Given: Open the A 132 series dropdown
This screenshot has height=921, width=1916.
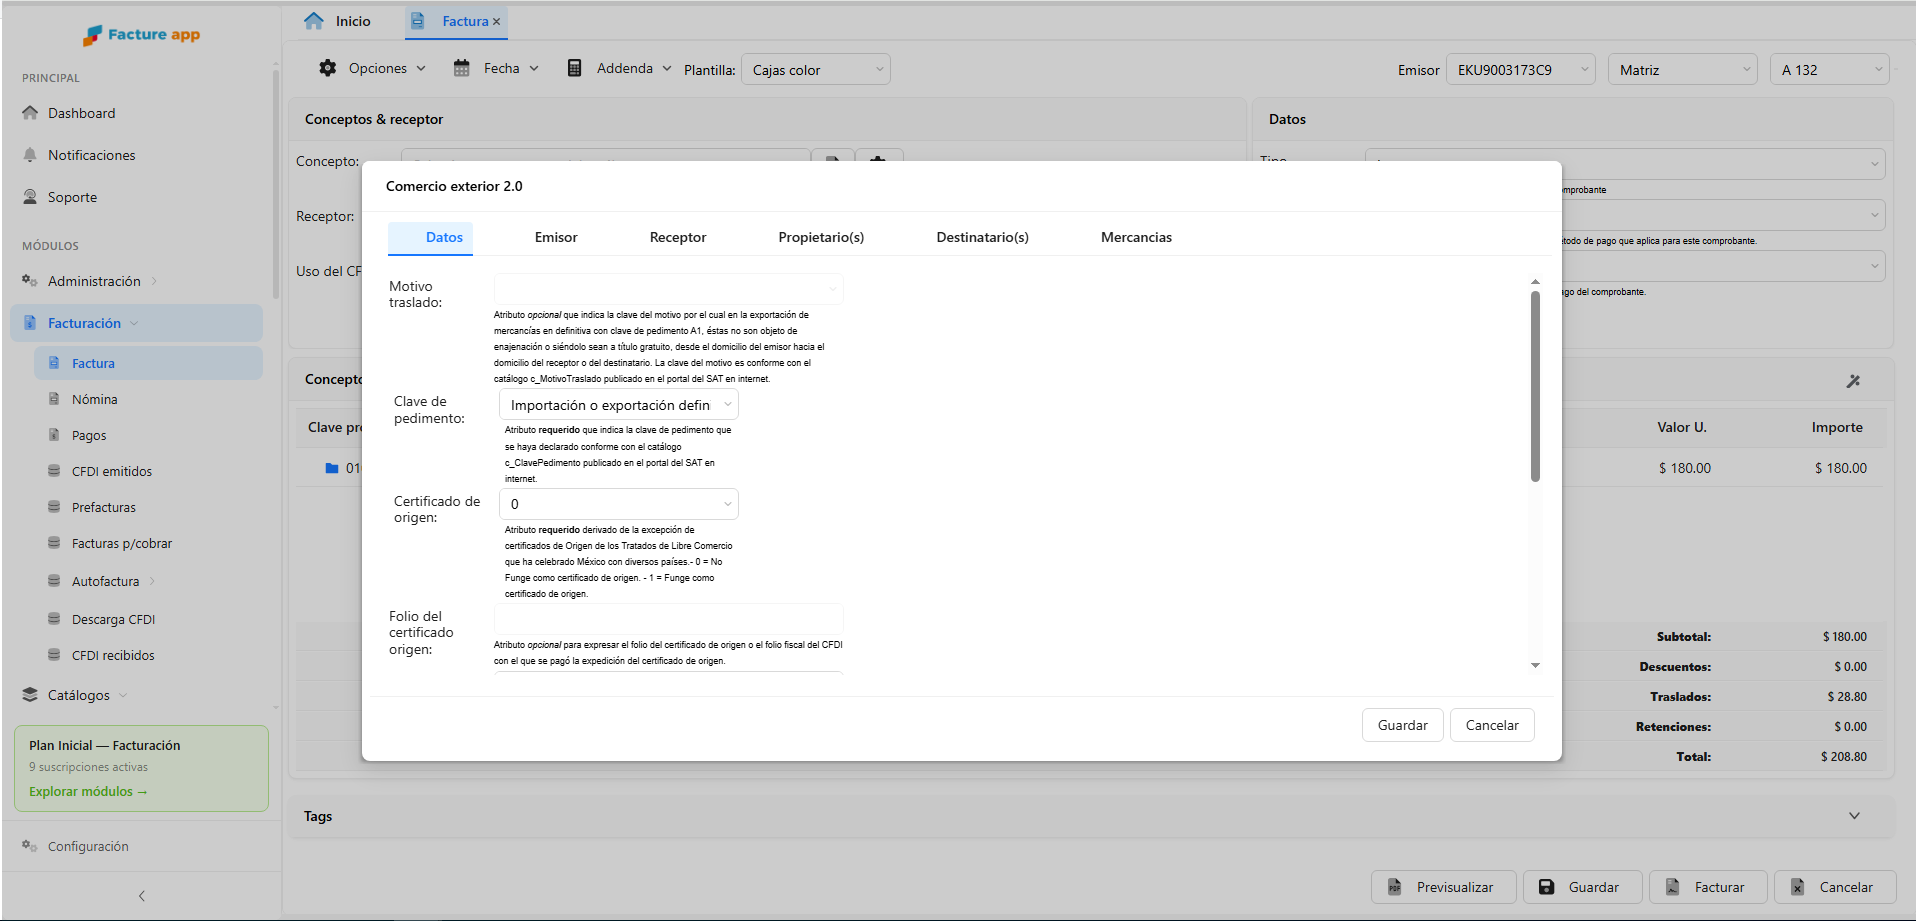Looking at the screenshot, I should click(1830, 70).
